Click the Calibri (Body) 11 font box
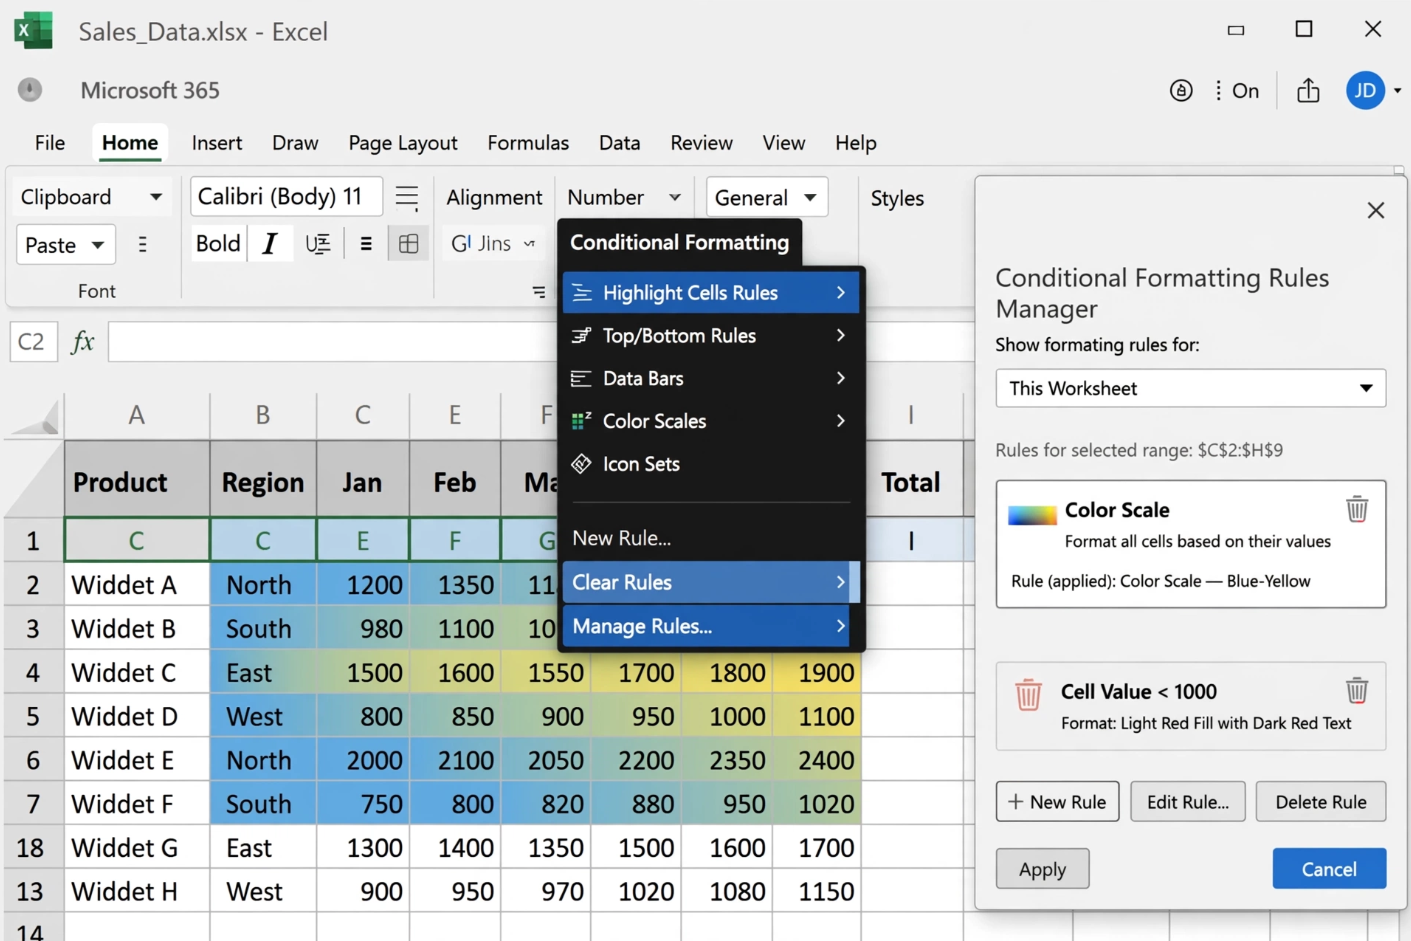This screenshot has height=941, width=1411. [x=286, y=196]
